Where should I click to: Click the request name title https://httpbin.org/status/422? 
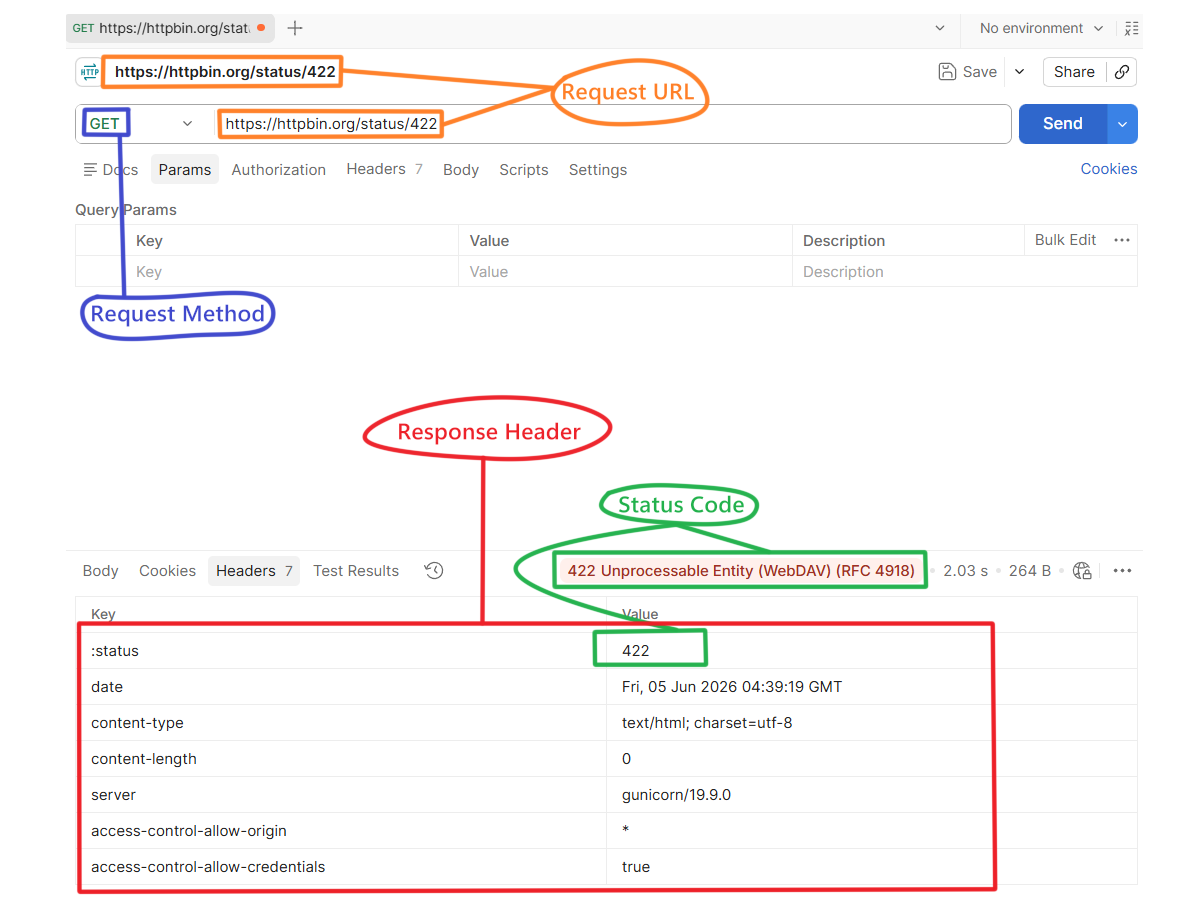click(x=225, y=72)
